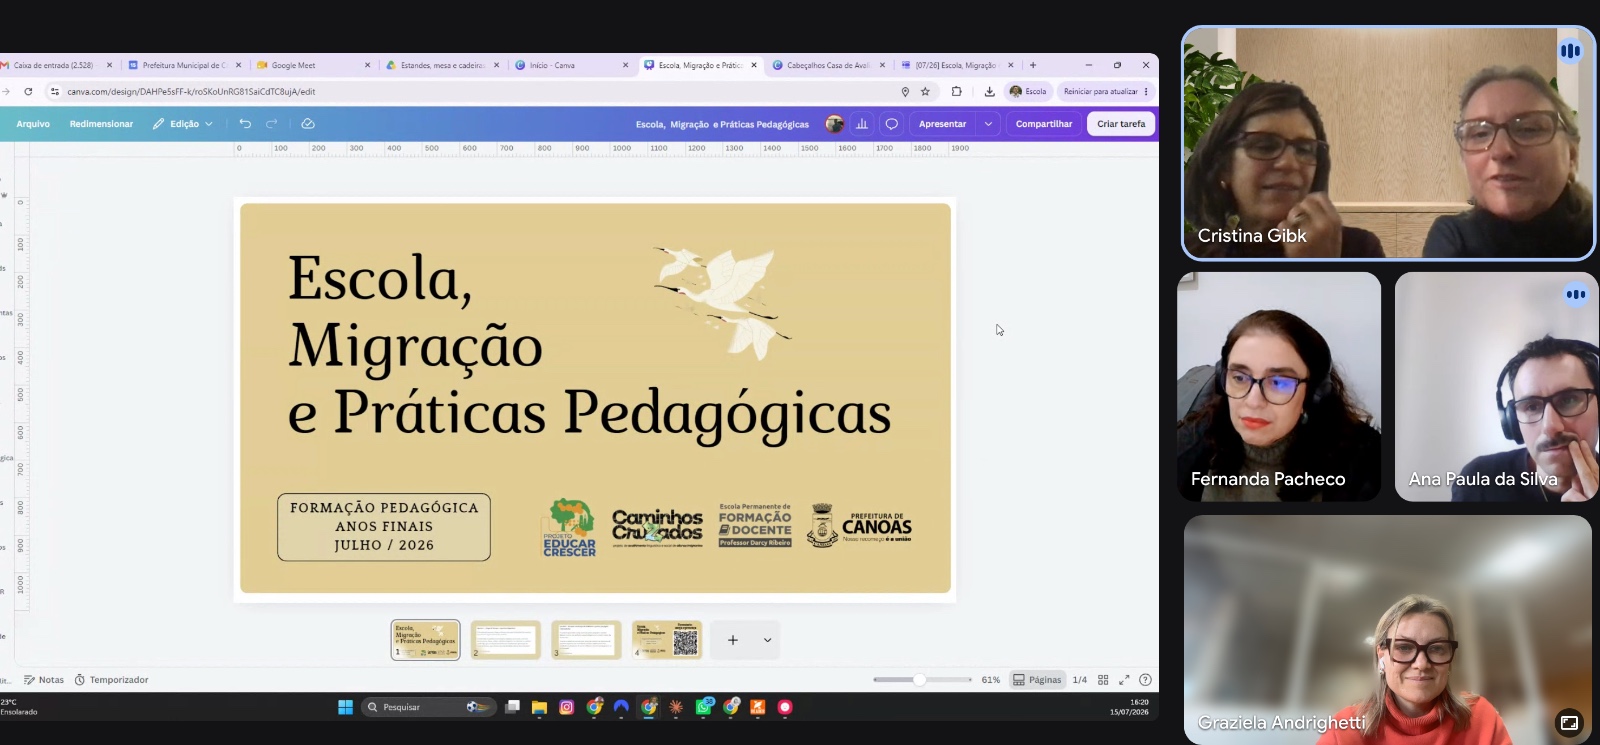
Task: Click the Undo arrow in Canva toolbar
Action: (x=245, y=124)
